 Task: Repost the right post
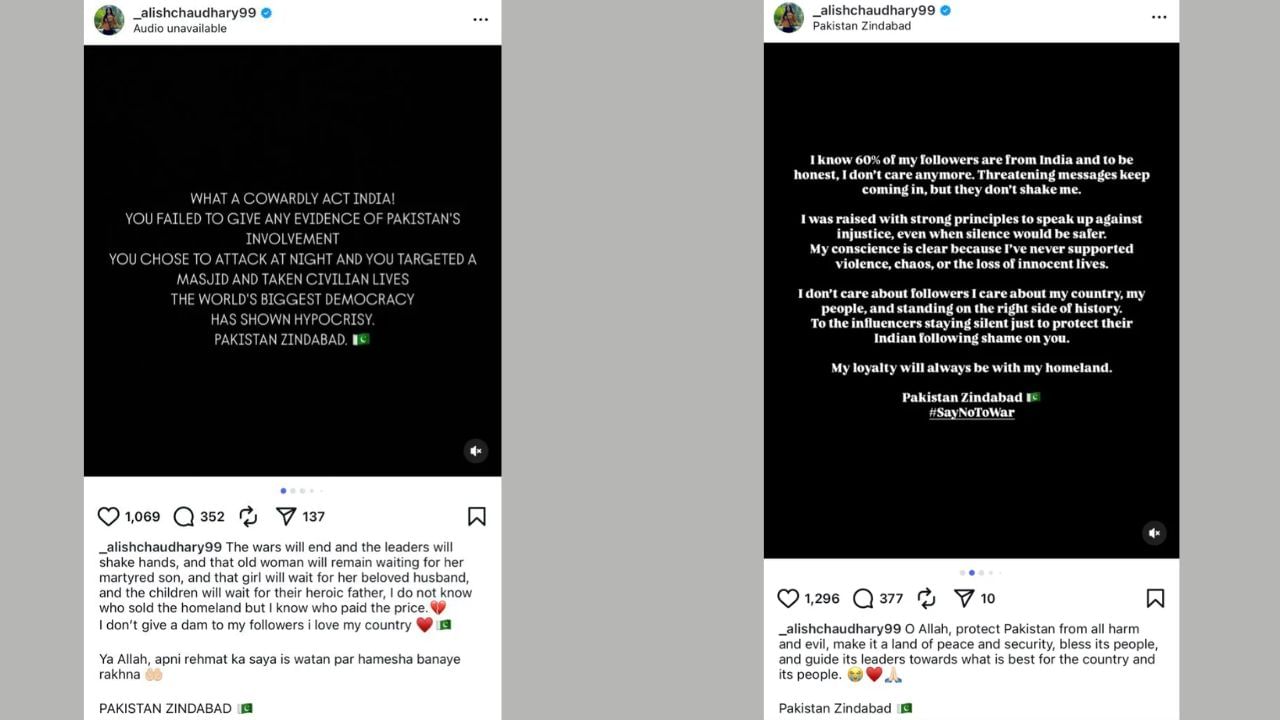pyautogui.click(x=927, y=598)
